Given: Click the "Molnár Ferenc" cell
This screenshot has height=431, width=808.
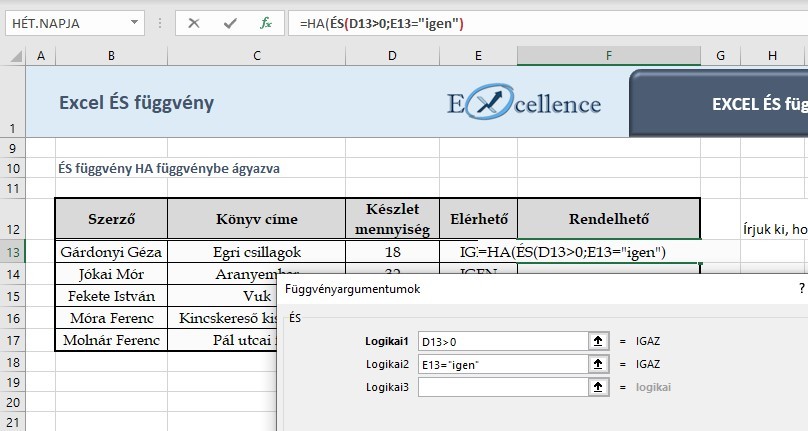Looking at the screenshot, I should 111,340.
